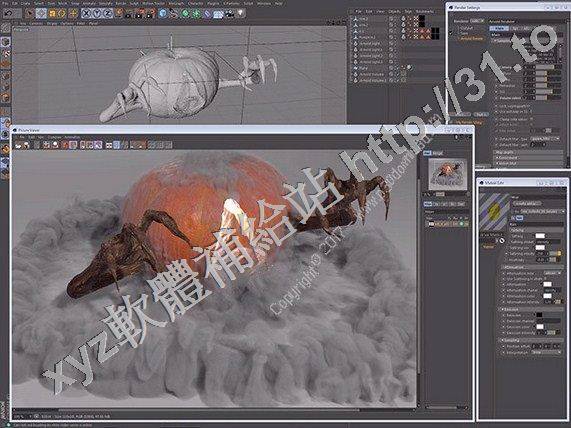The image size is (571, 428).
Task: Toggle the X axis lock
Action: click(x=86, y=13)
